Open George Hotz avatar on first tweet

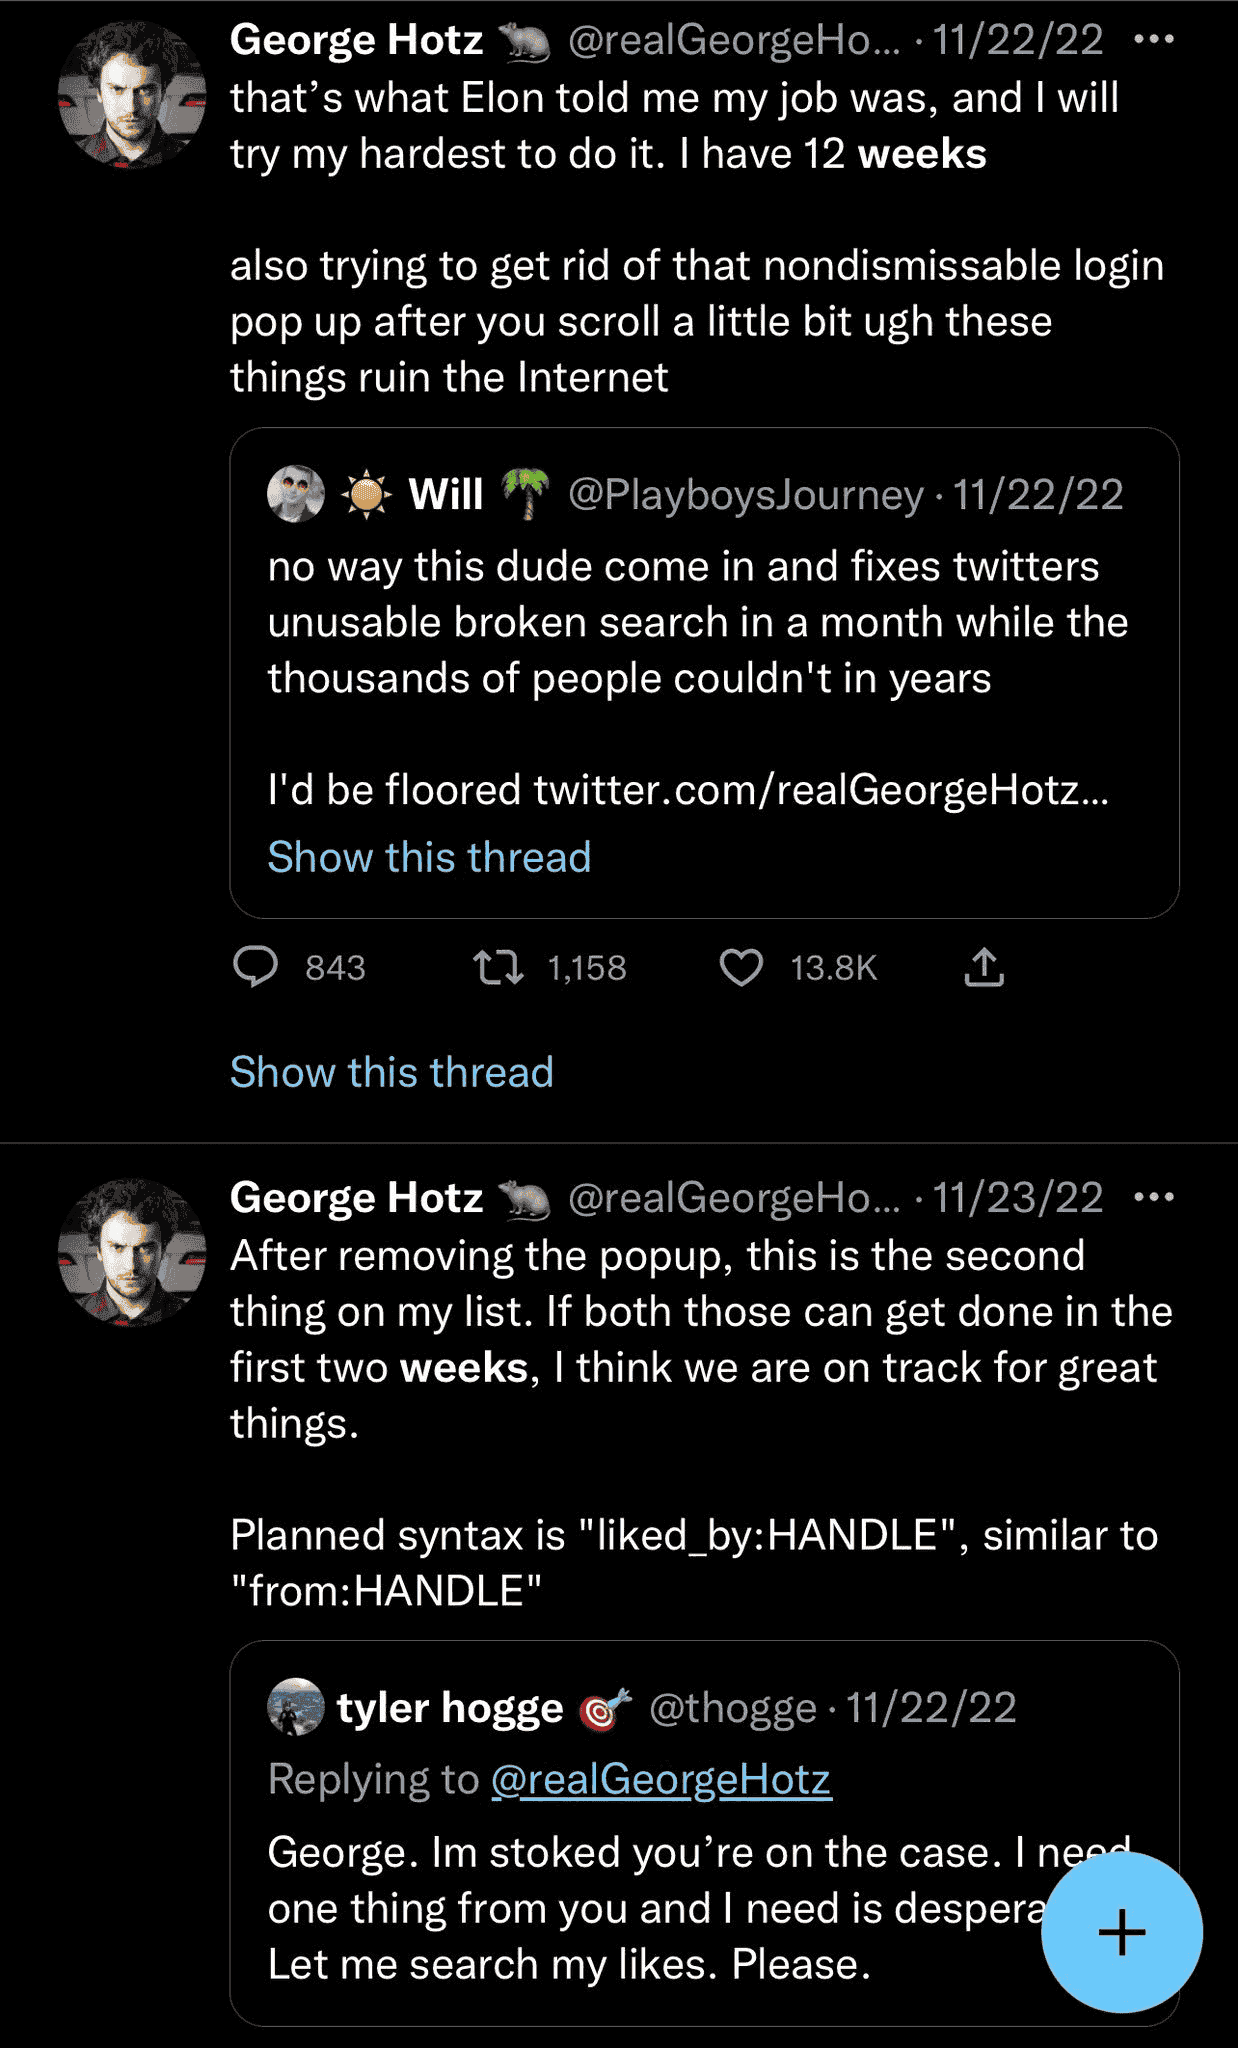click(132, 96)
